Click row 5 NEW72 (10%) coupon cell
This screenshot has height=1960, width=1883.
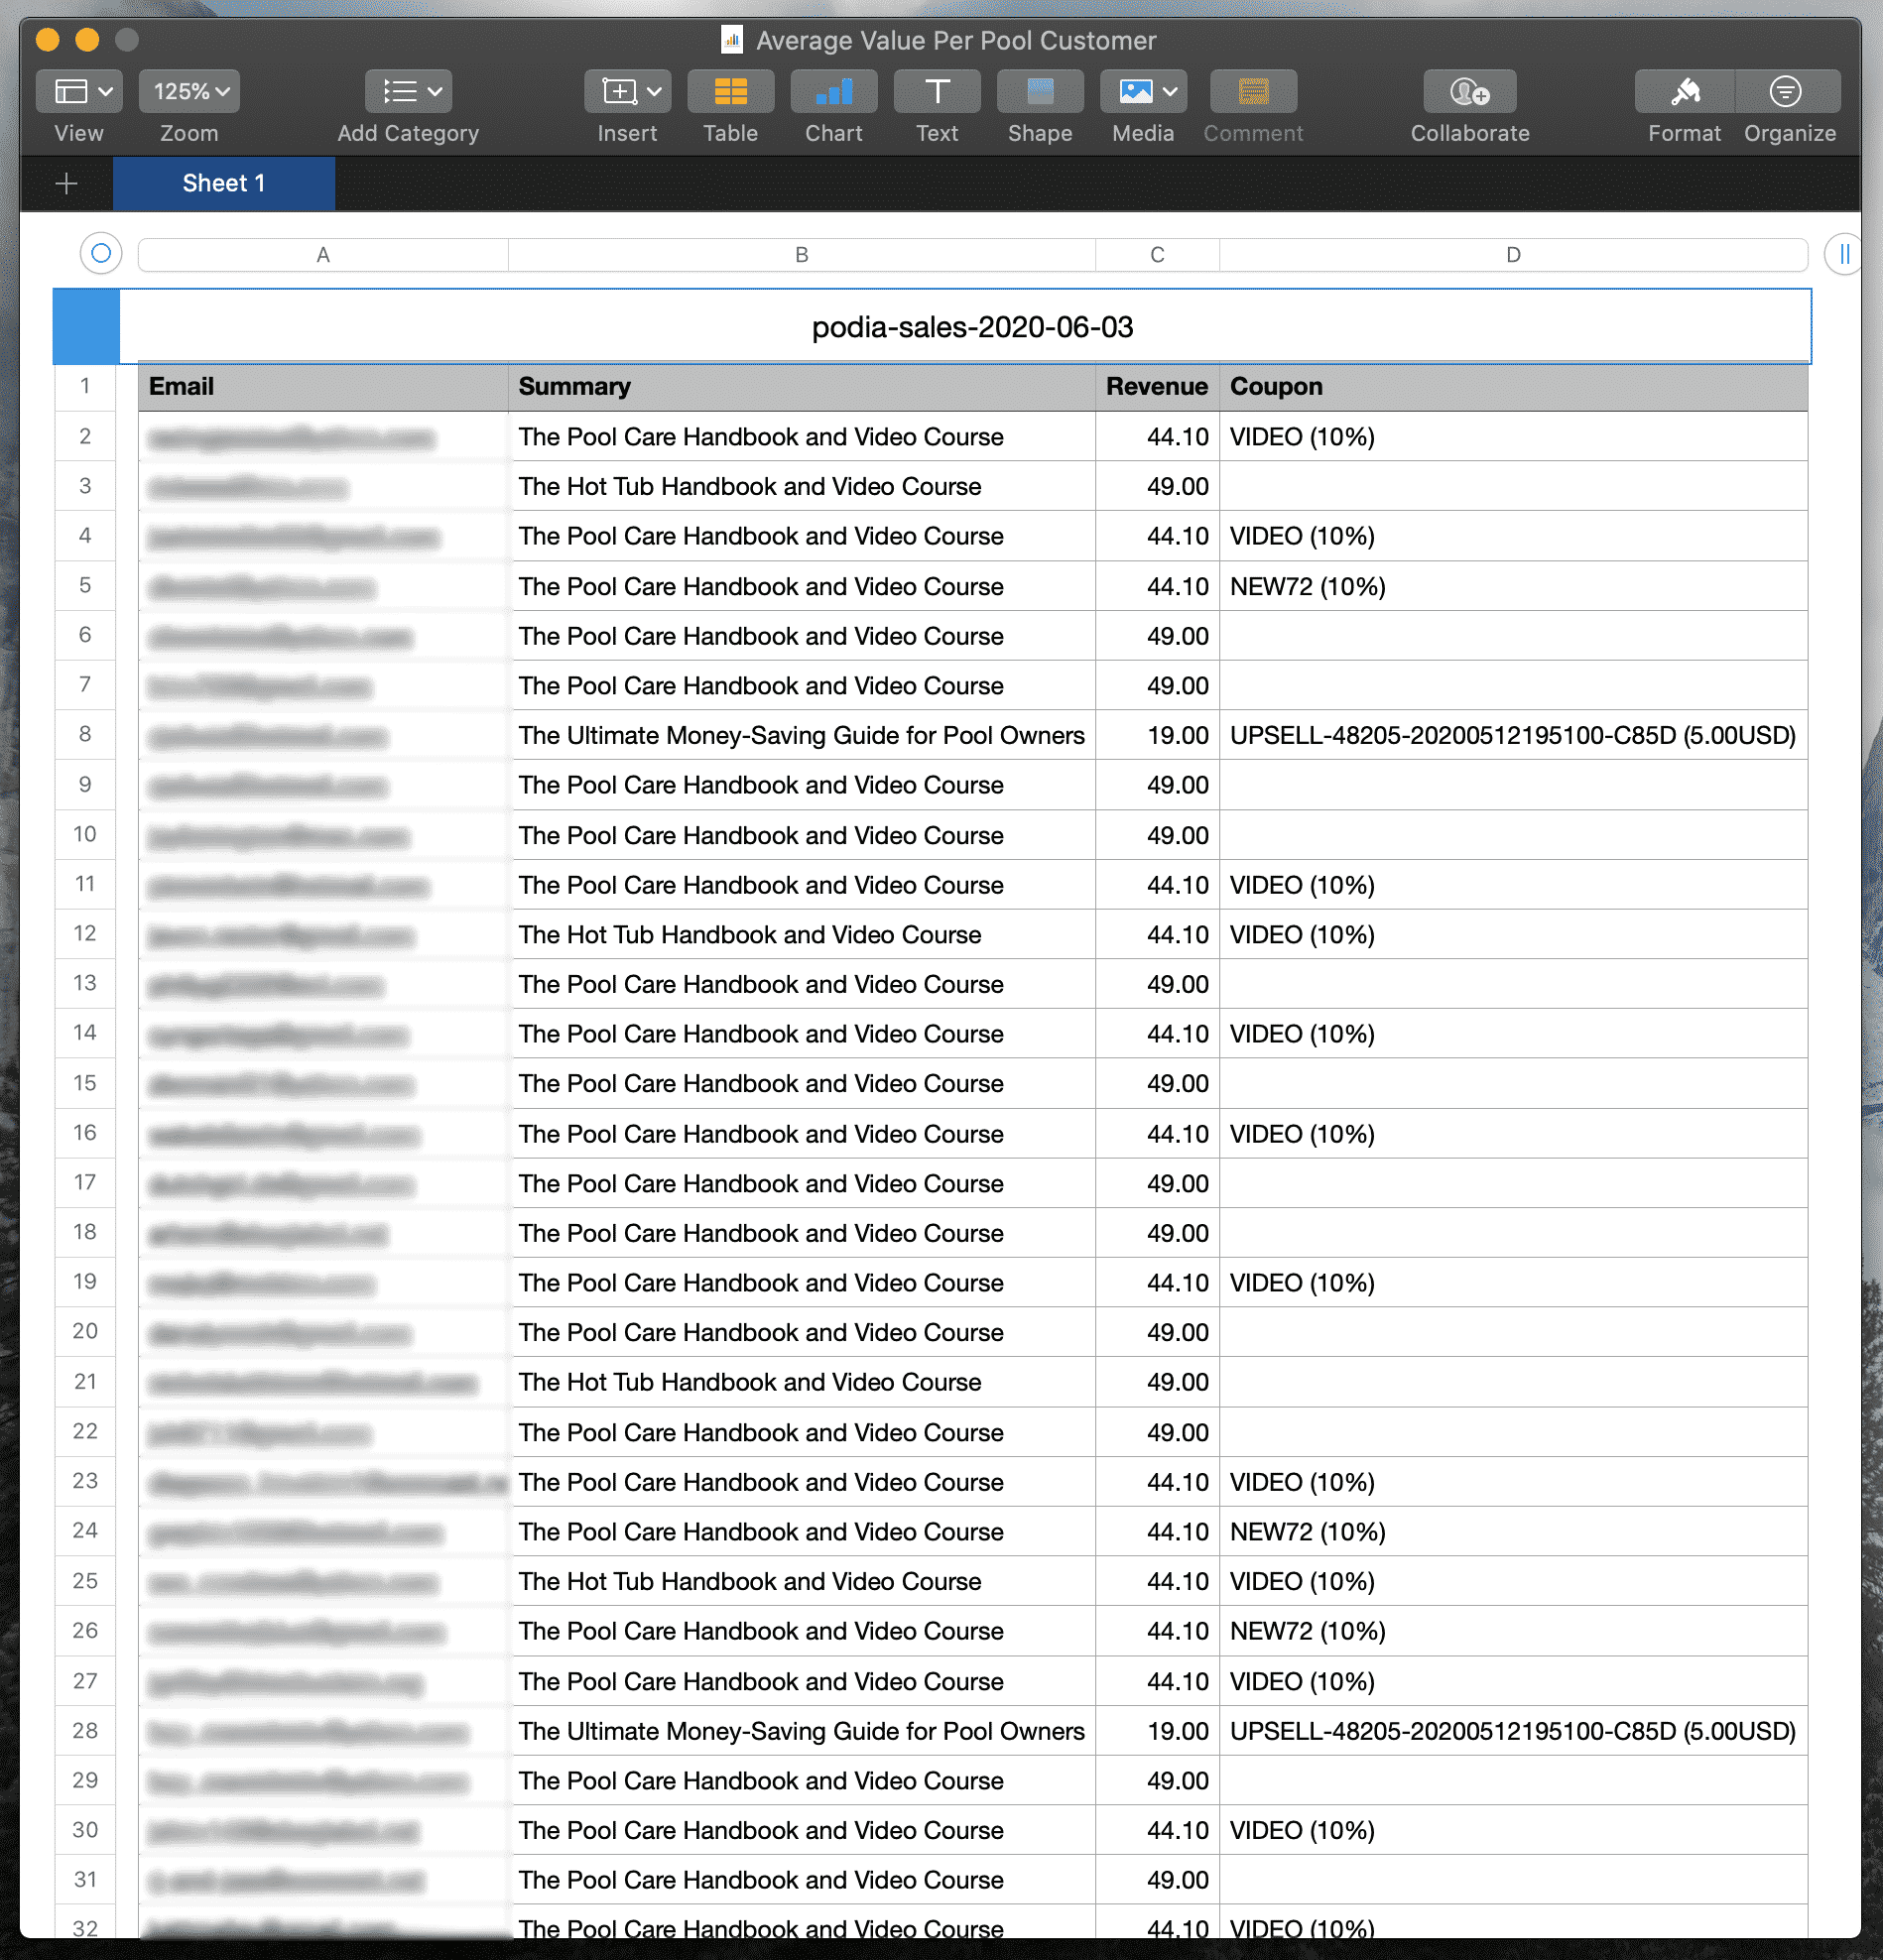1513,587
